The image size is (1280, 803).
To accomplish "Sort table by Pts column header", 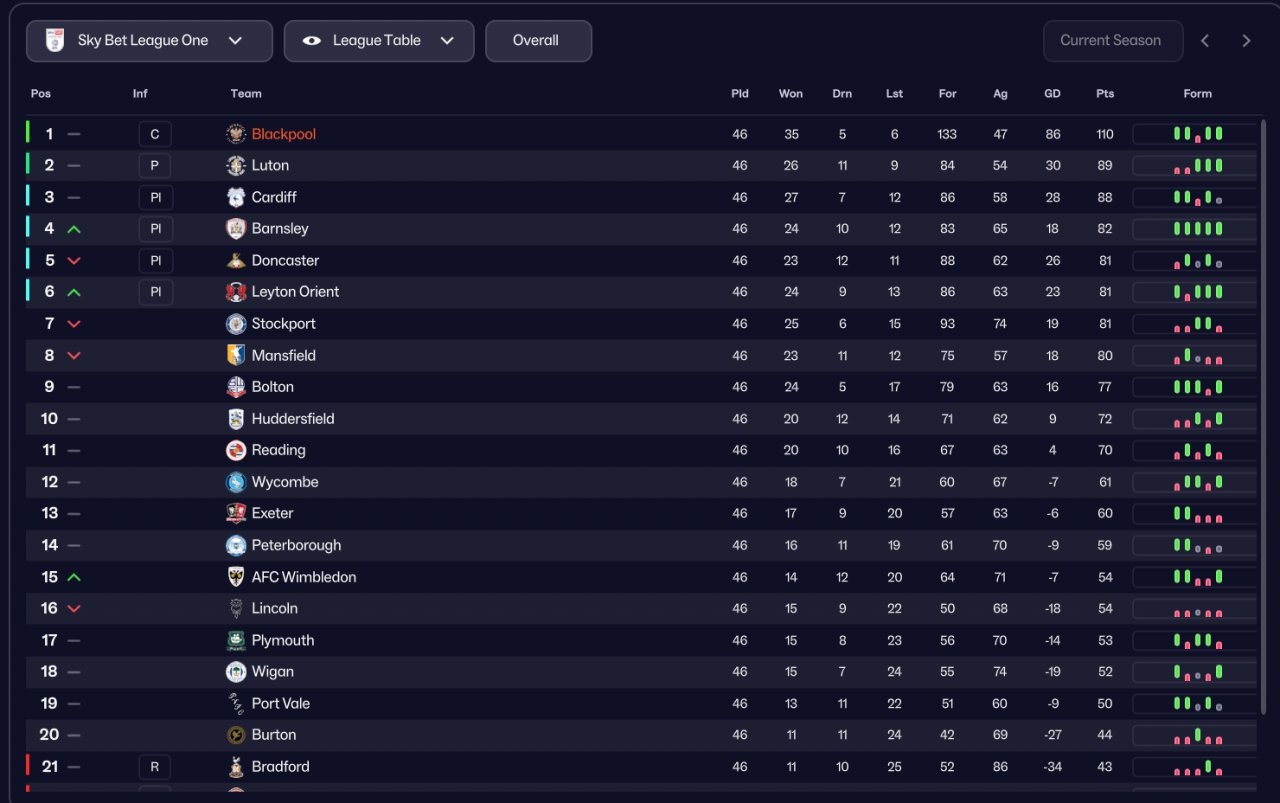I will (x=1104, y=94).
